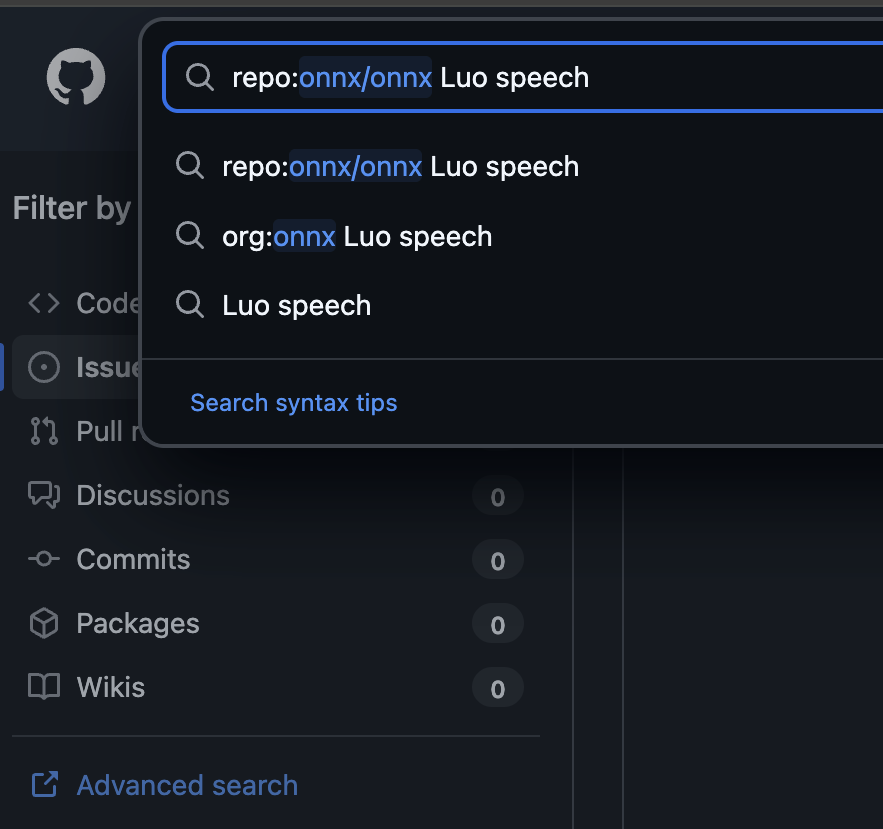Click magnifier icon inside the search field

click(200, 78)
